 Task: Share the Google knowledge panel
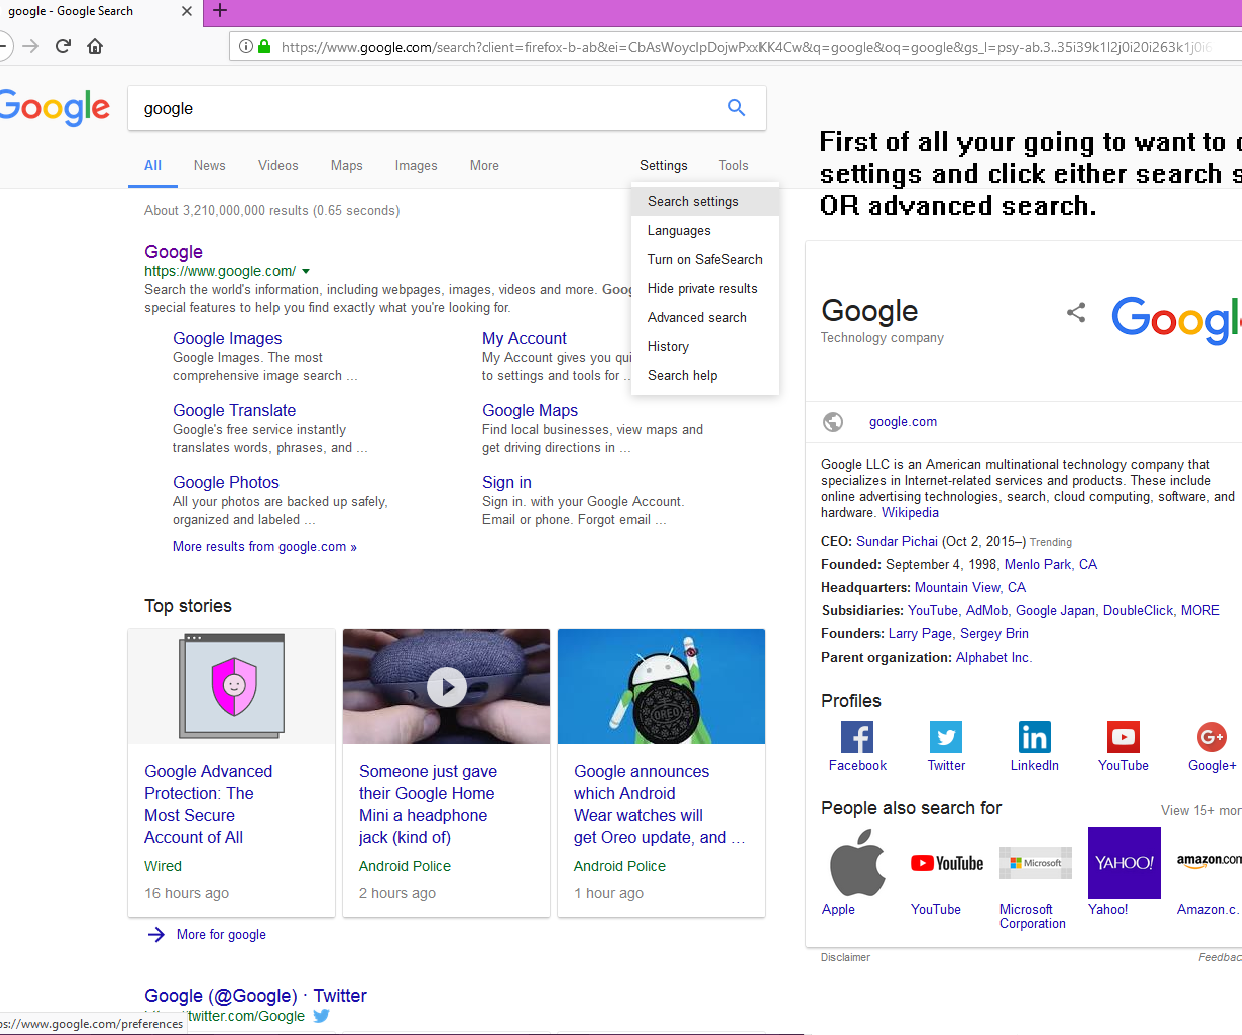click(1076, 312)
